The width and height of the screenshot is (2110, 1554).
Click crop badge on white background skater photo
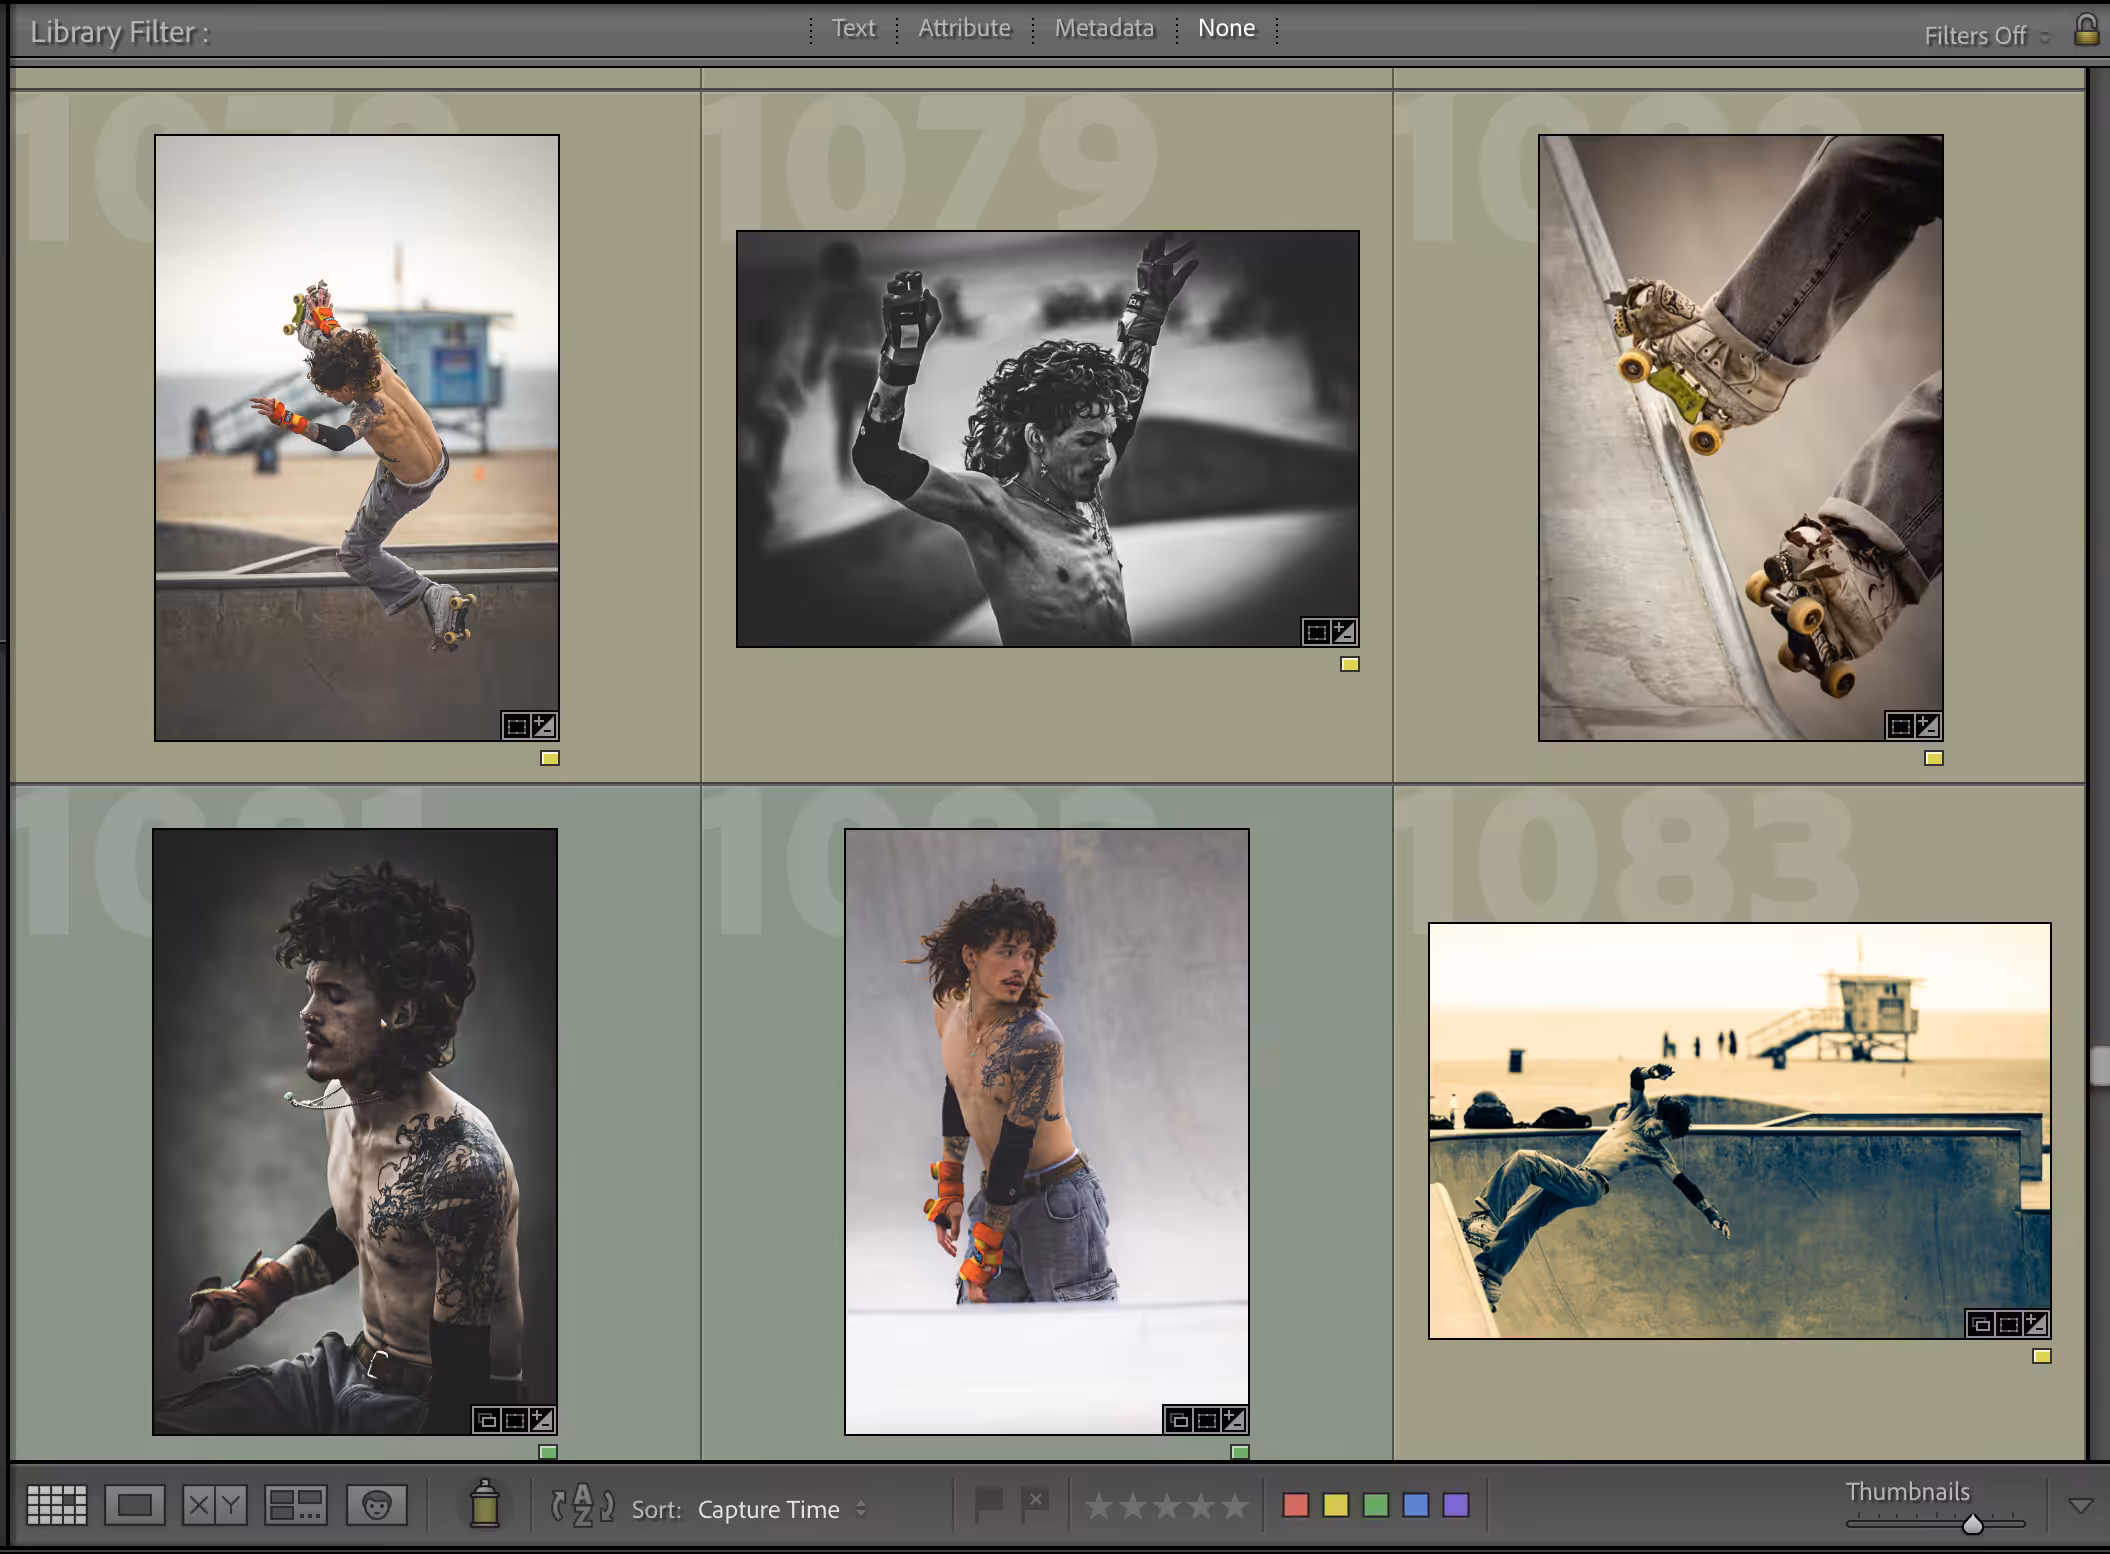click(1206, 1420)
